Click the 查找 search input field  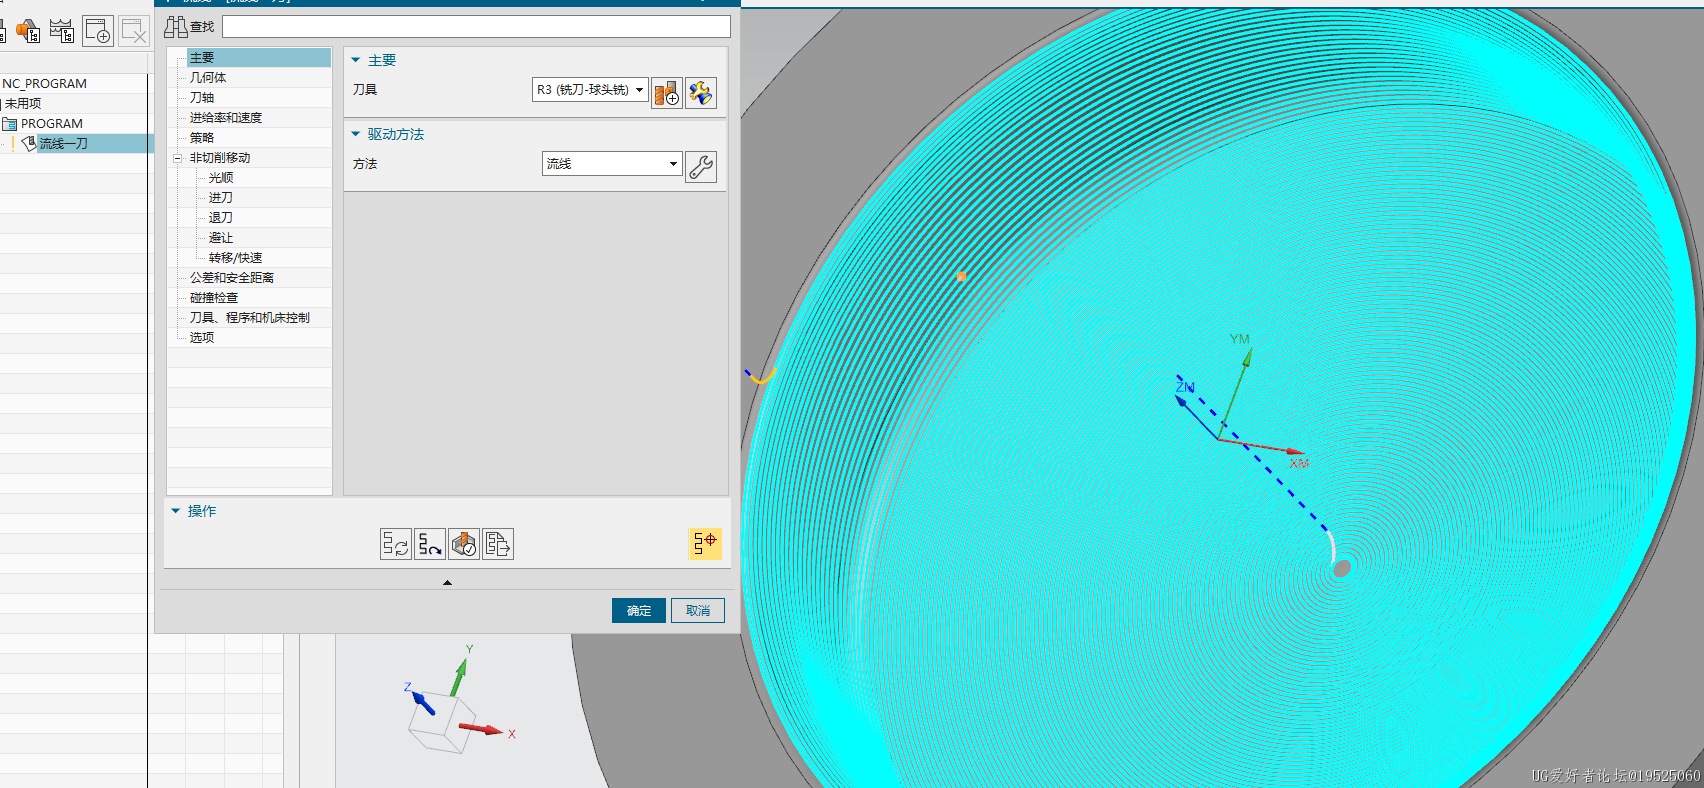pos(476,26)
